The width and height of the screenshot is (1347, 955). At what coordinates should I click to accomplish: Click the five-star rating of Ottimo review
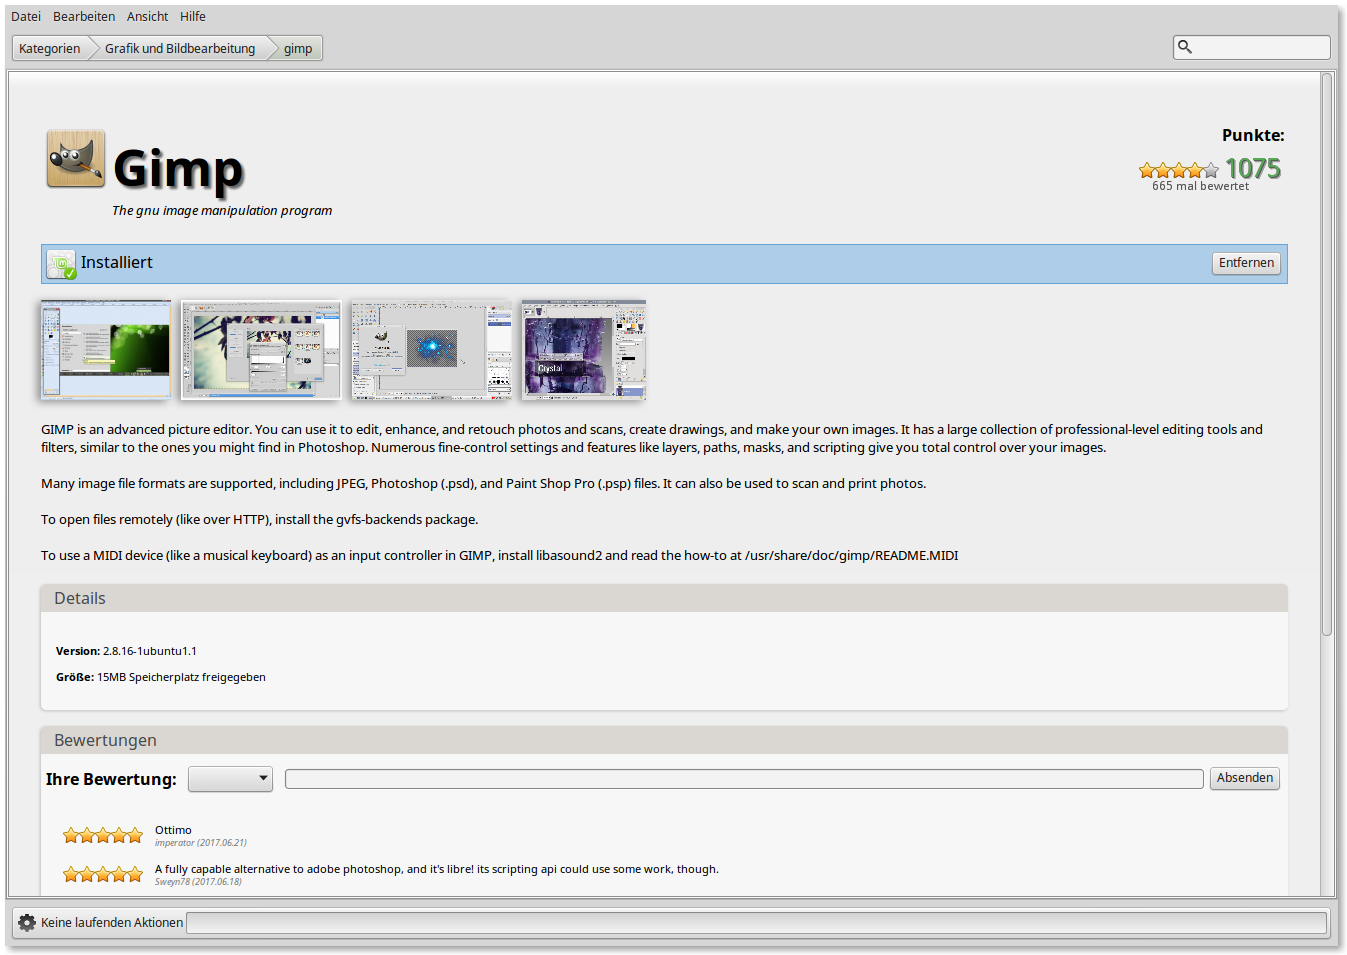pyautogui.click(x=103, y=835)
